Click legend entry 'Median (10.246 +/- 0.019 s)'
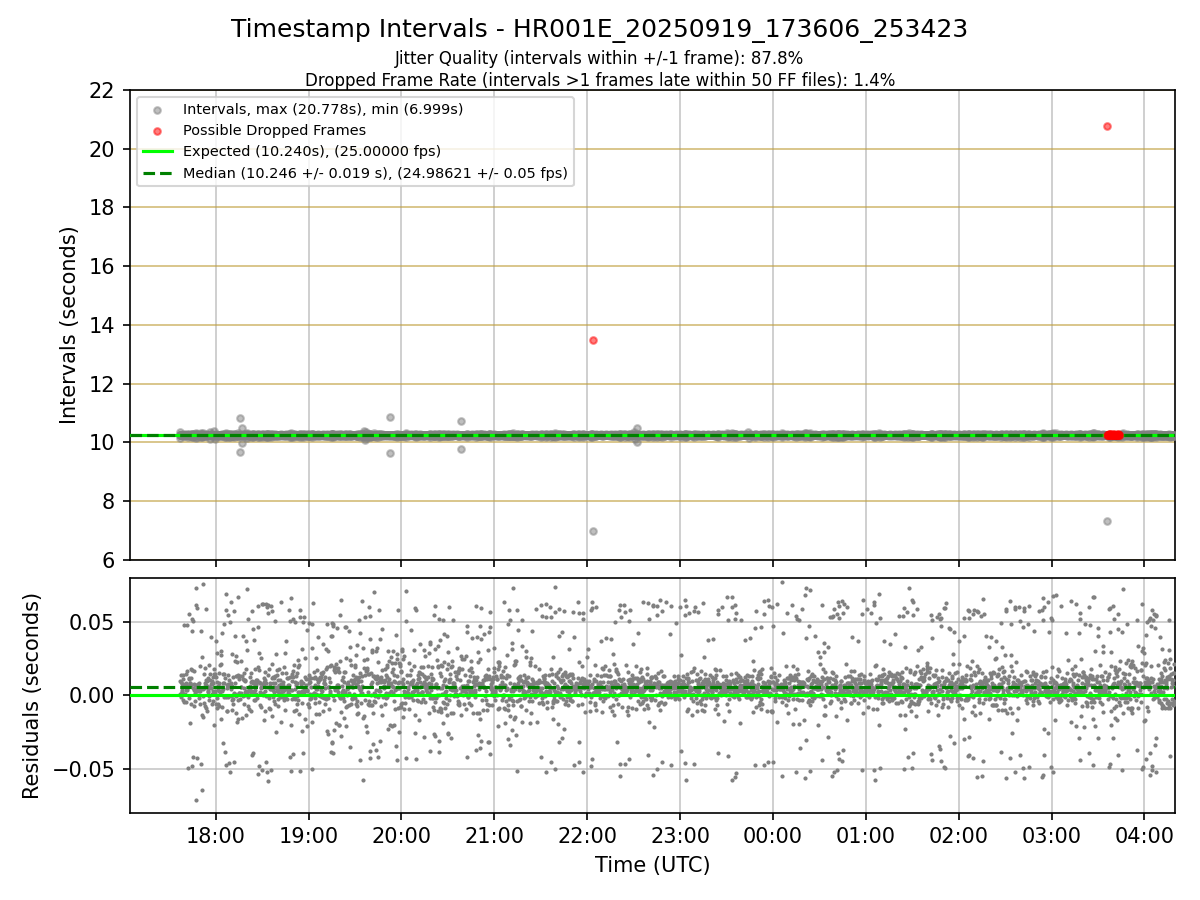Screen dimensions: 1200x900 coord(375,174)
